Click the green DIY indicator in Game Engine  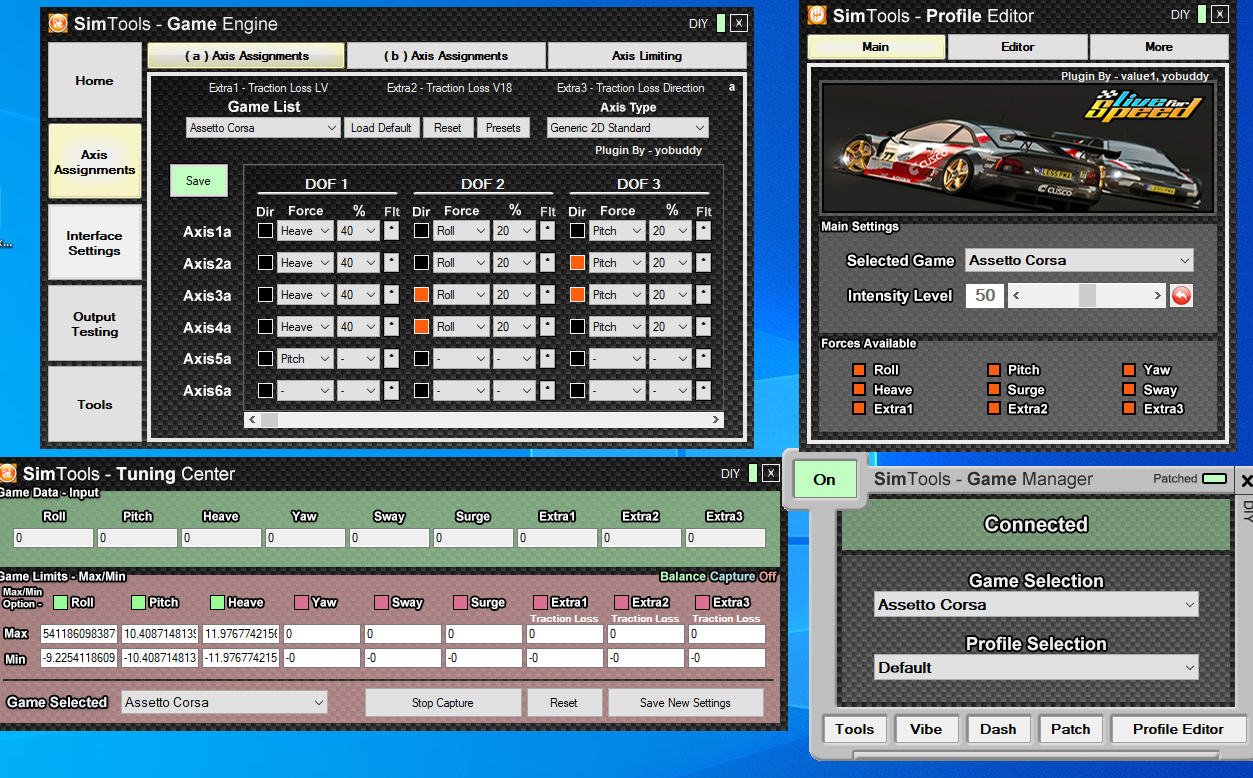[721, 24]
